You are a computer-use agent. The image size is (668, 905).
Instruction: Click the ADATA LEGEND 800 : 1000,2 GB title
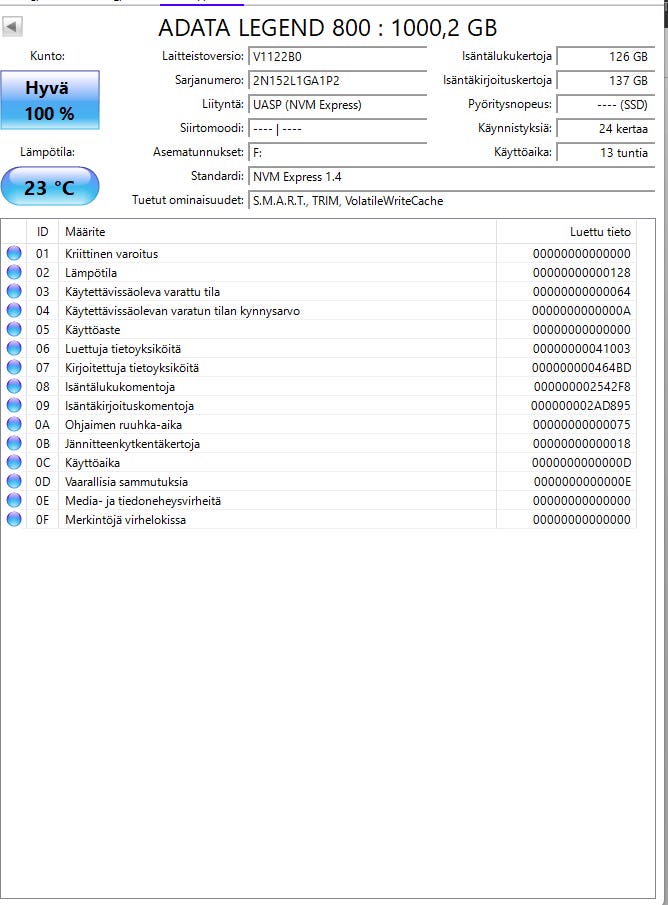pyautogui.click(x=327, y=28)
